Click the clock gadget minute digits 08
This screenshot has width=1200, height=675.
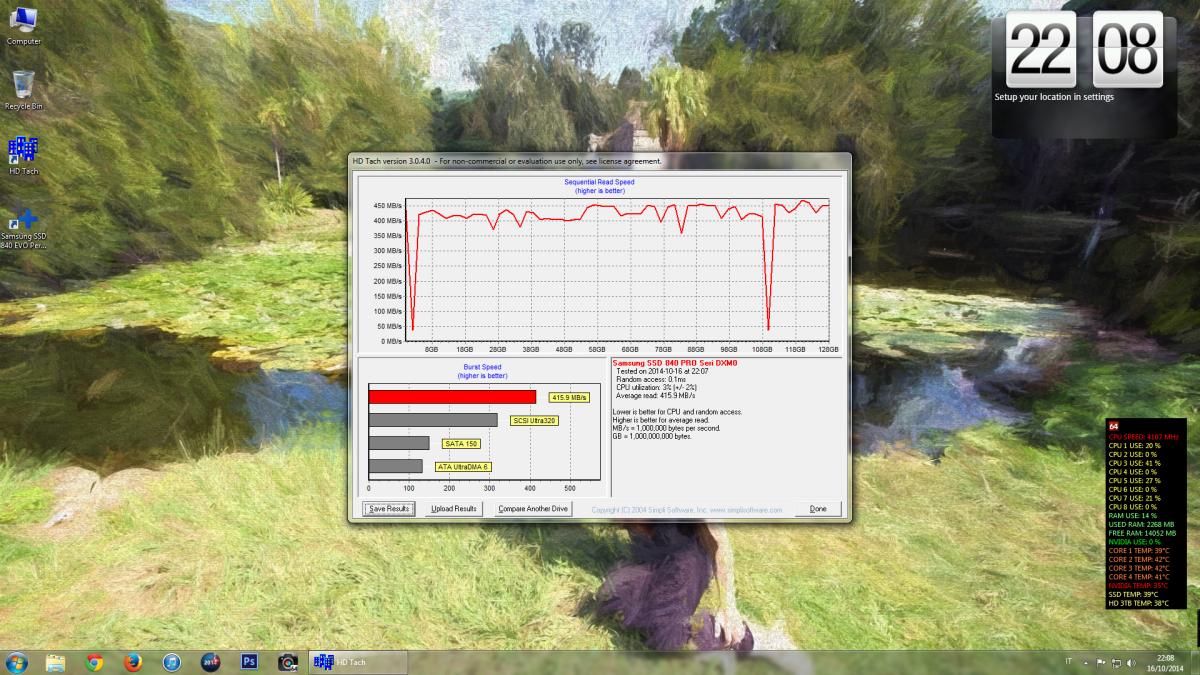coord(1128,49)
